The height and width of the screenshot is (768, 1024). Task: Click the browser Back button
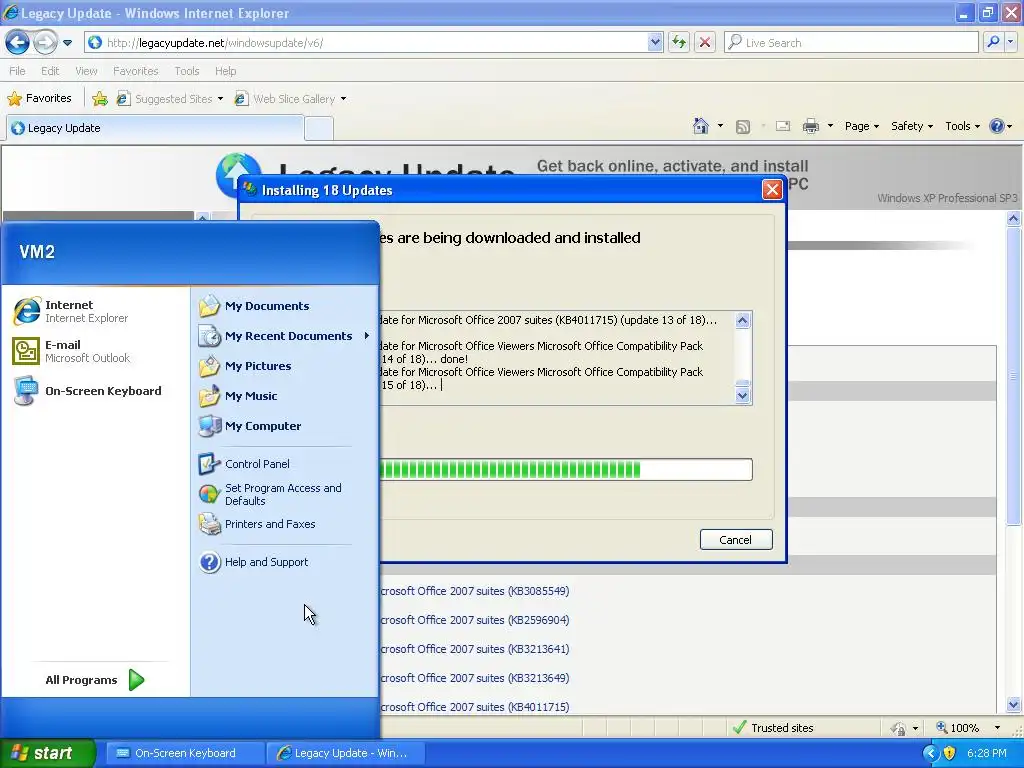coord(18,42)
